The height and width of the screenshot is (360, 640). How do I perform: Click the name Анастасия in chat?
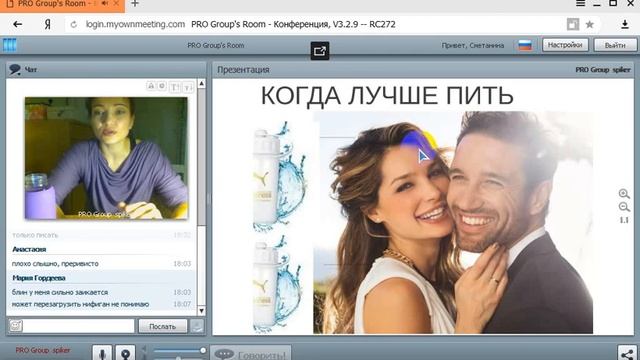coord(29,249)
